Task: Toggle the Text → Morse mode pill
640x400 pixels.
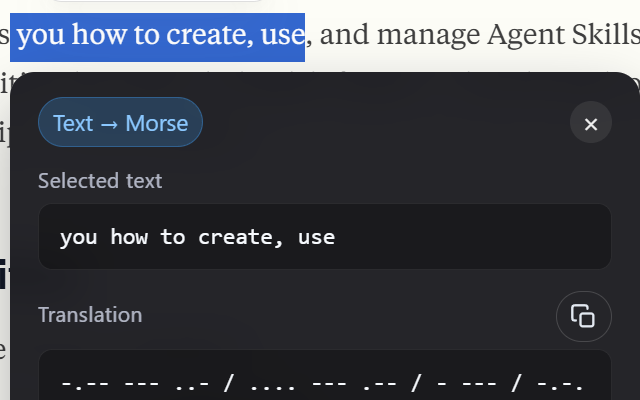Action: [120, 123]
